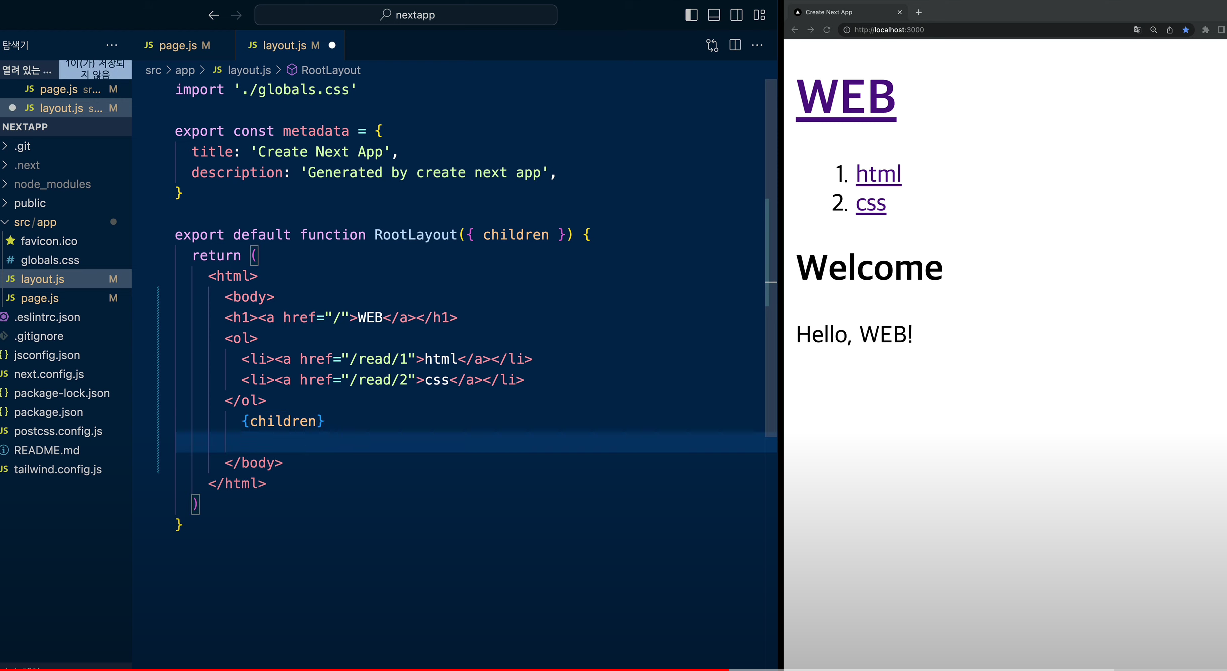1227x671 pixels.
Task: Open the css link on the web page
Action: pos(871,203)
